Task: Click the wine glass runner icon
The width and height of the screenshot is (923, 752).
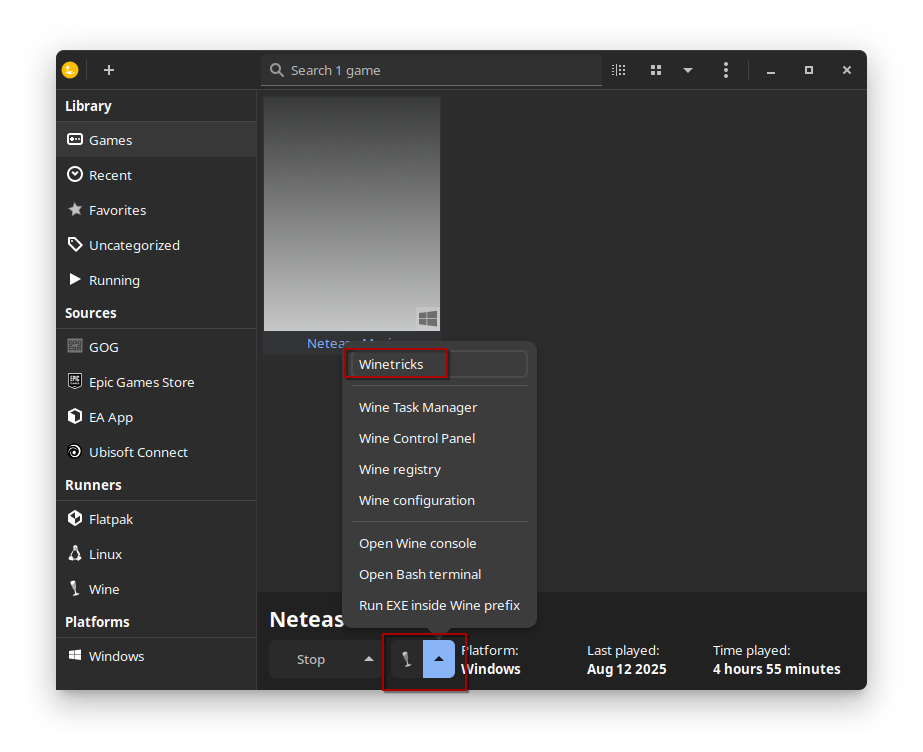Action: click(407, 660)
